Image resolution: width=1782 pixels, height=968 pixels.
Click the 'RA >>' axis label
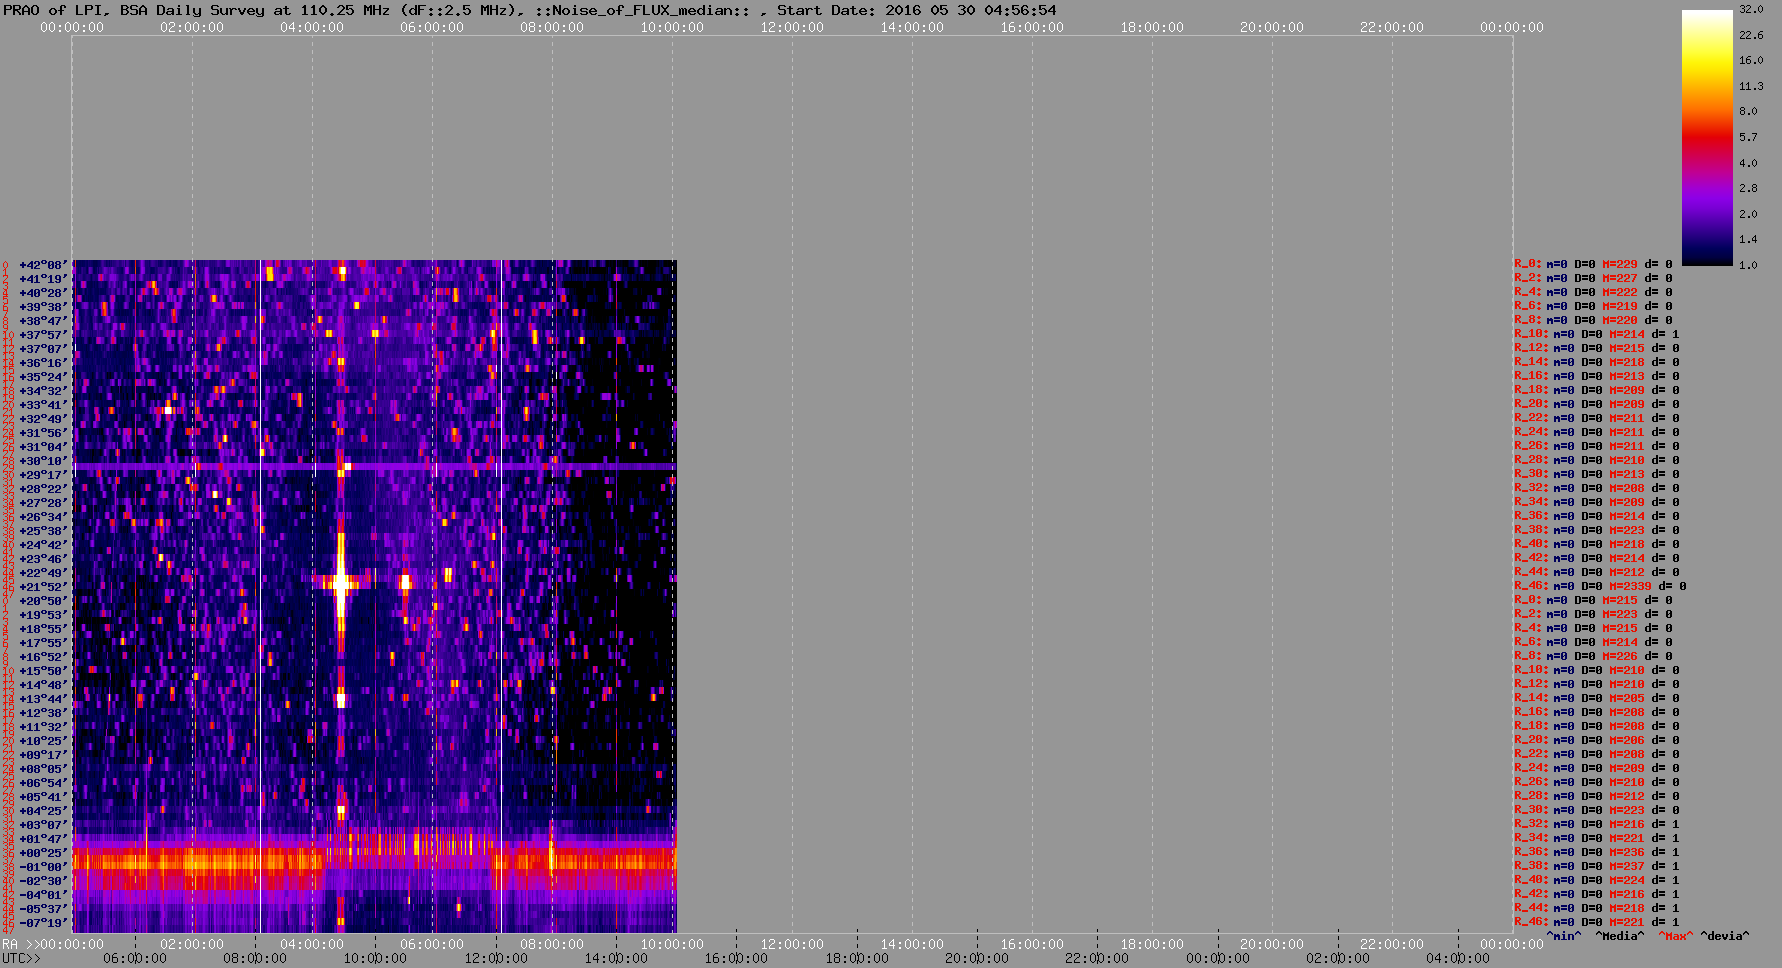pos(19,944)
